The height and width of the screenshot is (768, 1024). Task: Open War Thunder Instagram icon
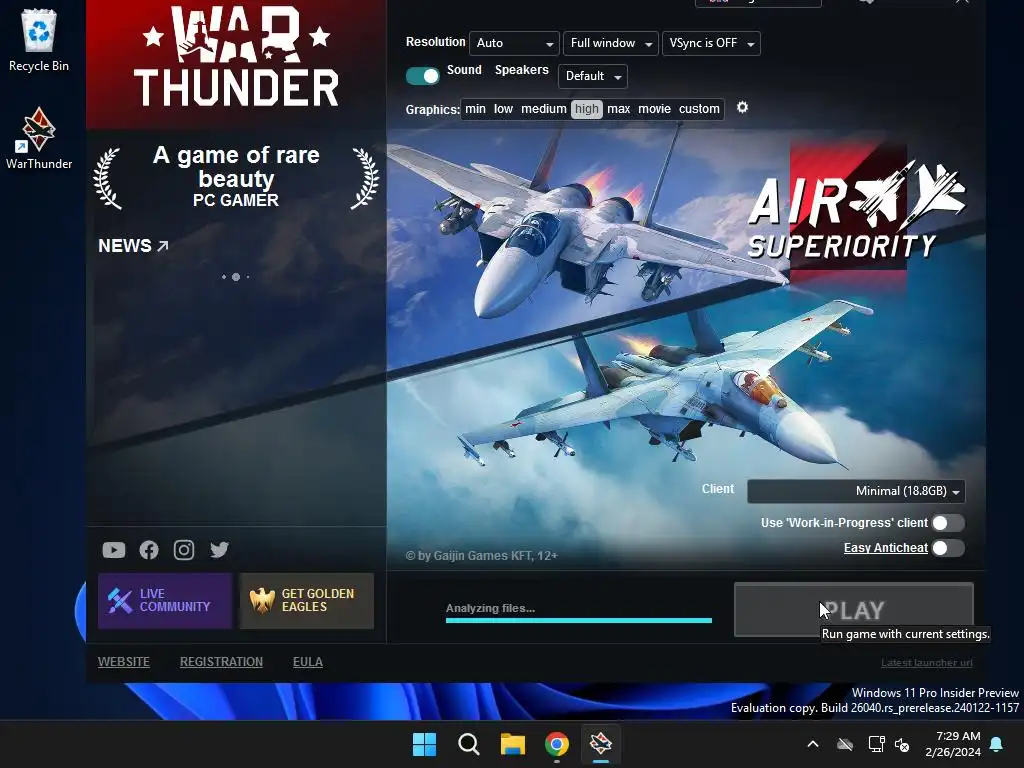(184, 550)
